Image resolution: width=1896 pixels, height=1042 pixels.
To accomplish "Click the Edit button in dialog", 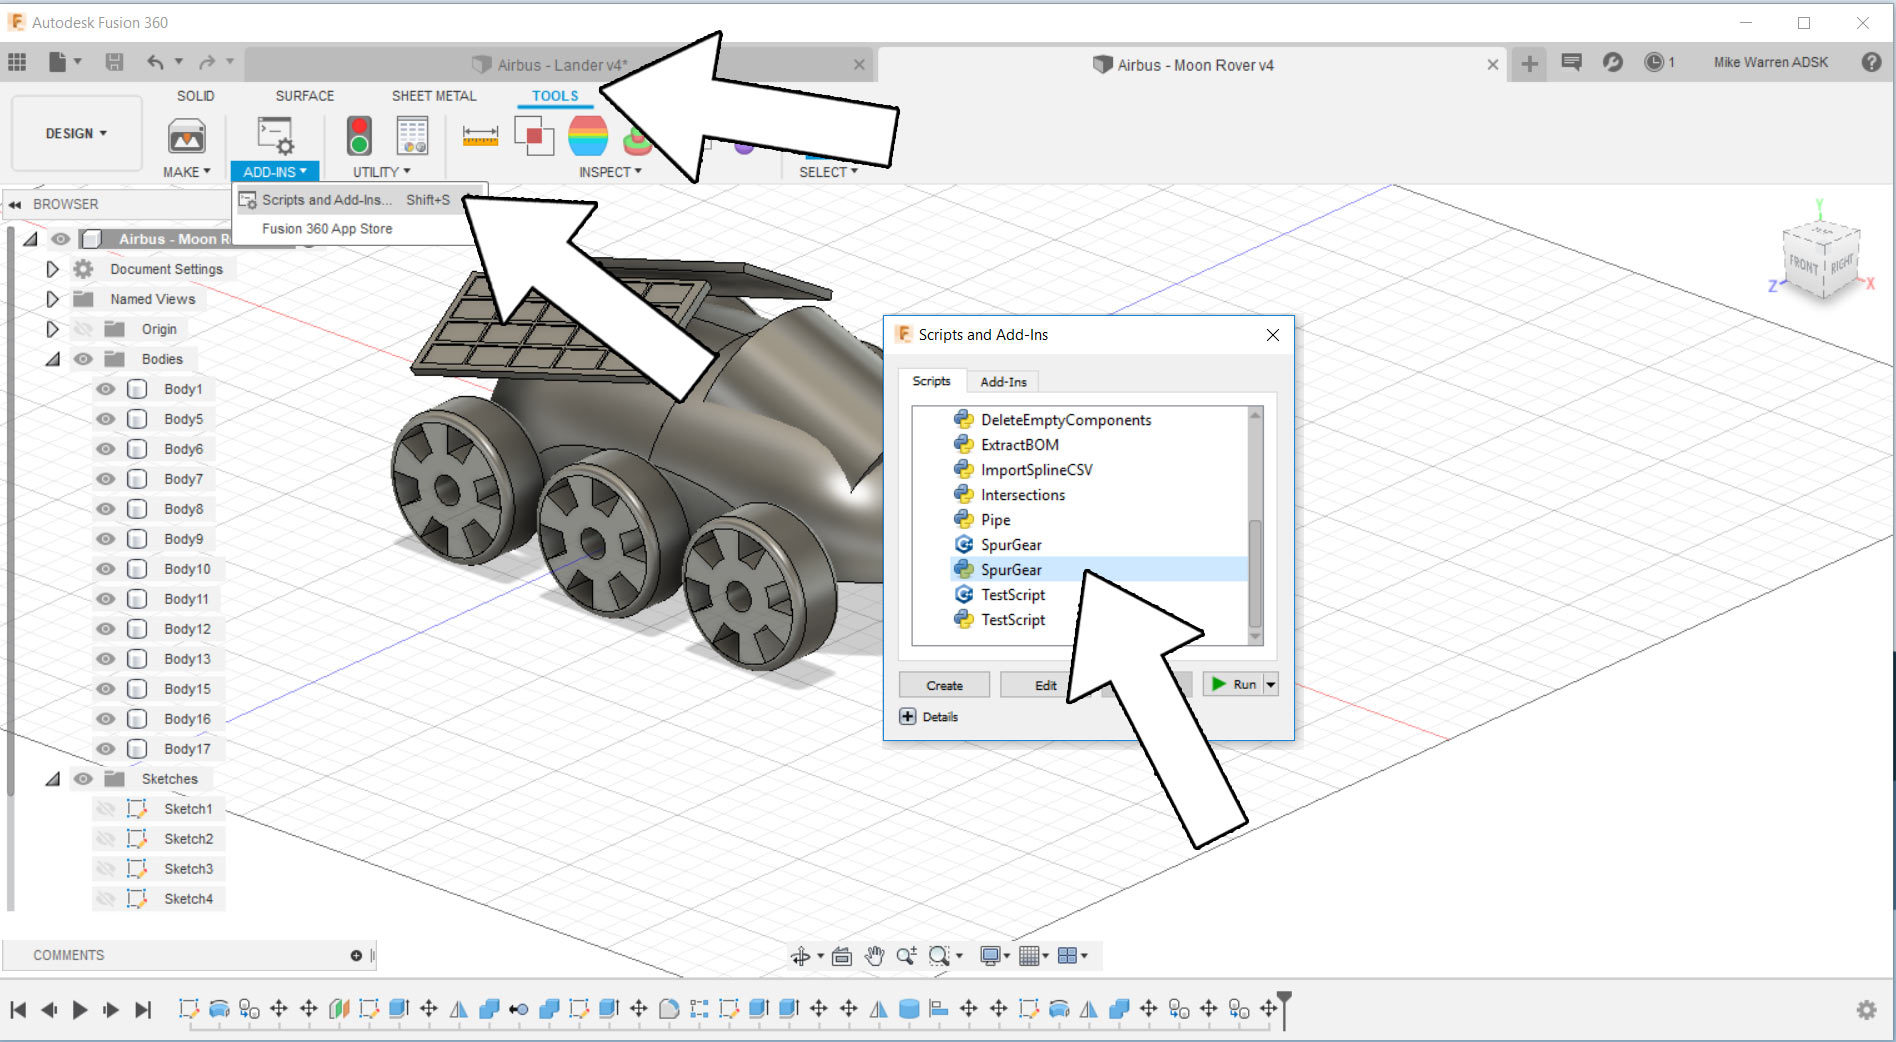I will pos(1045,685).
